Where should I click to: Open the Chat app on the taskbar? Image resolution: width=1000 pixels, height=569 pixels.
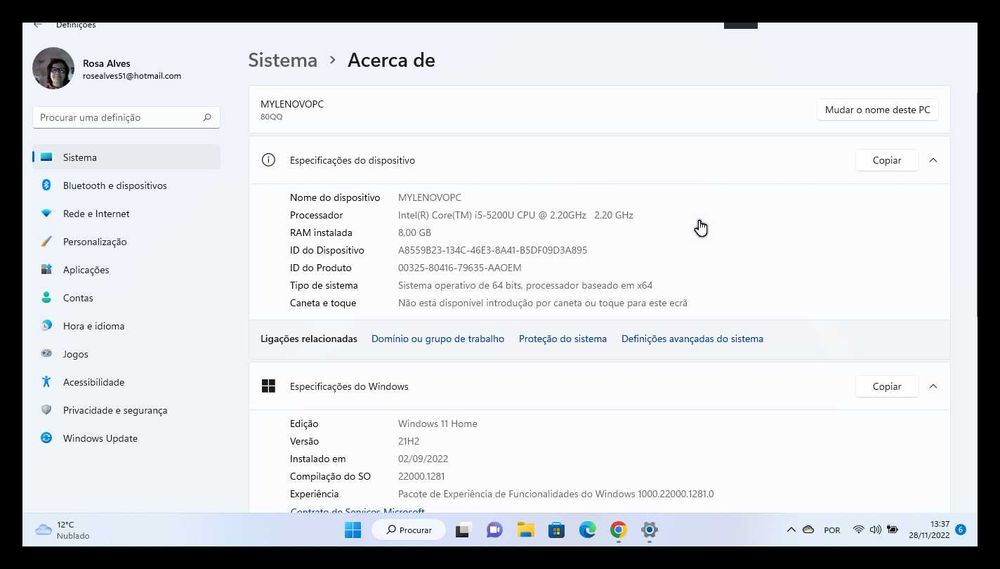tap(494, 529)
